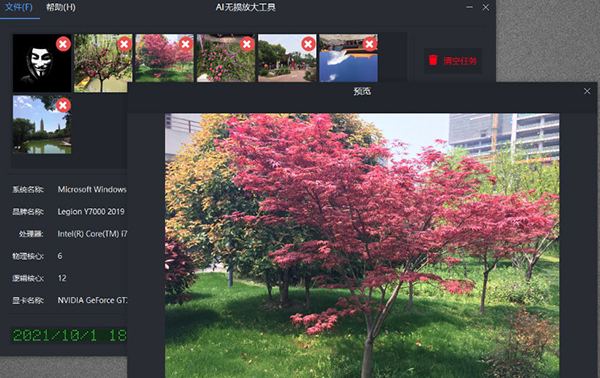Click the green digital date display
Image resolution: width=600 pixels, height=378 pixels.
point(69,336)
